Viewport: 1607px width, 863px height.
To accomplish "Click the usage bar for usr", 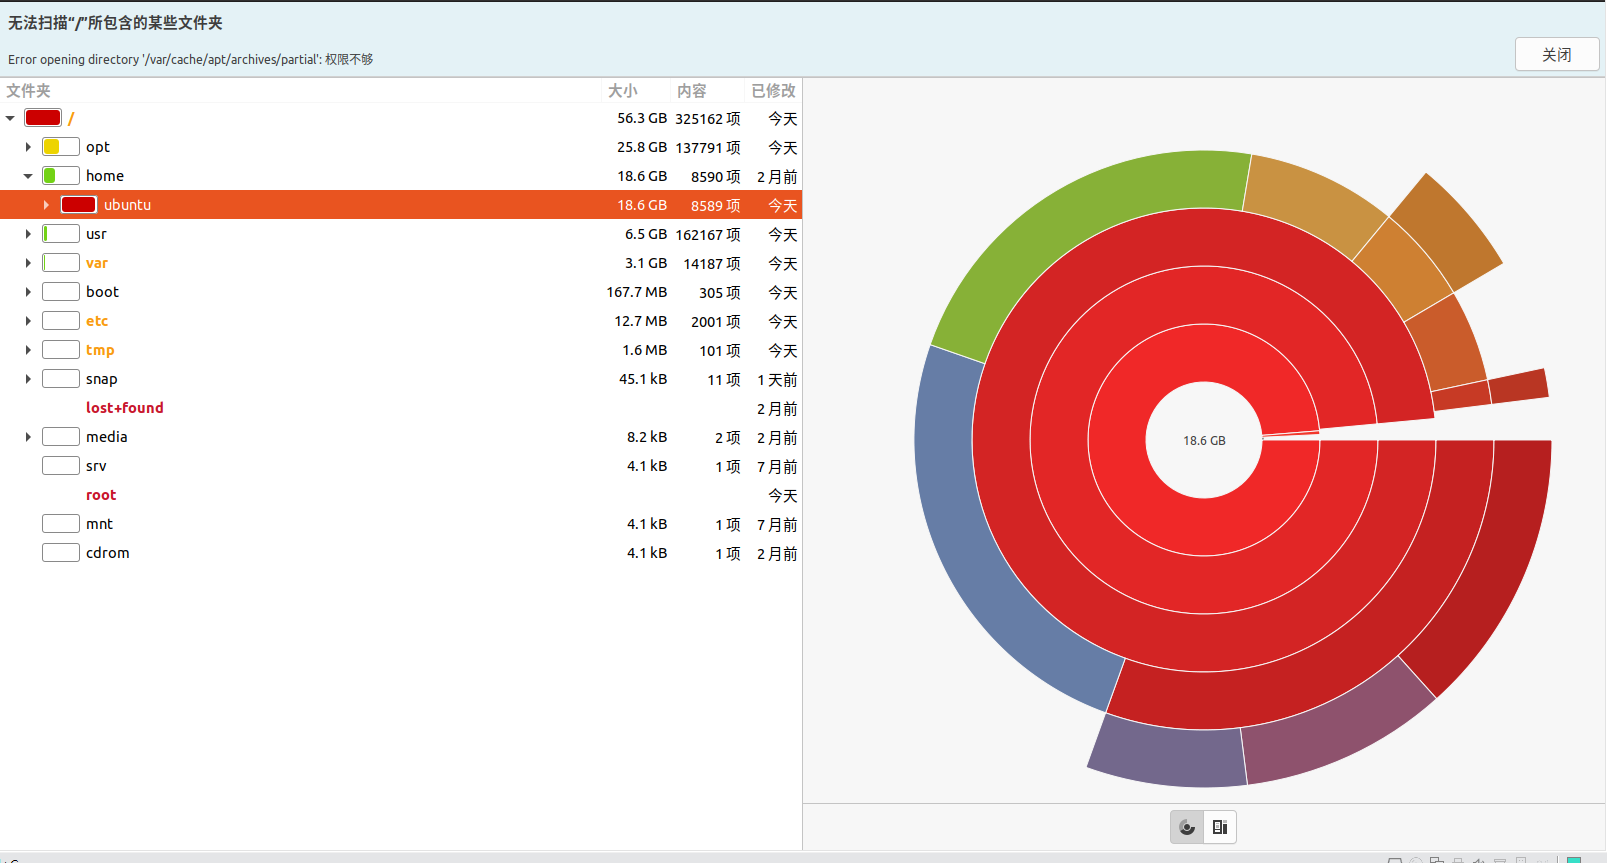I will click(x=61, y=234).
